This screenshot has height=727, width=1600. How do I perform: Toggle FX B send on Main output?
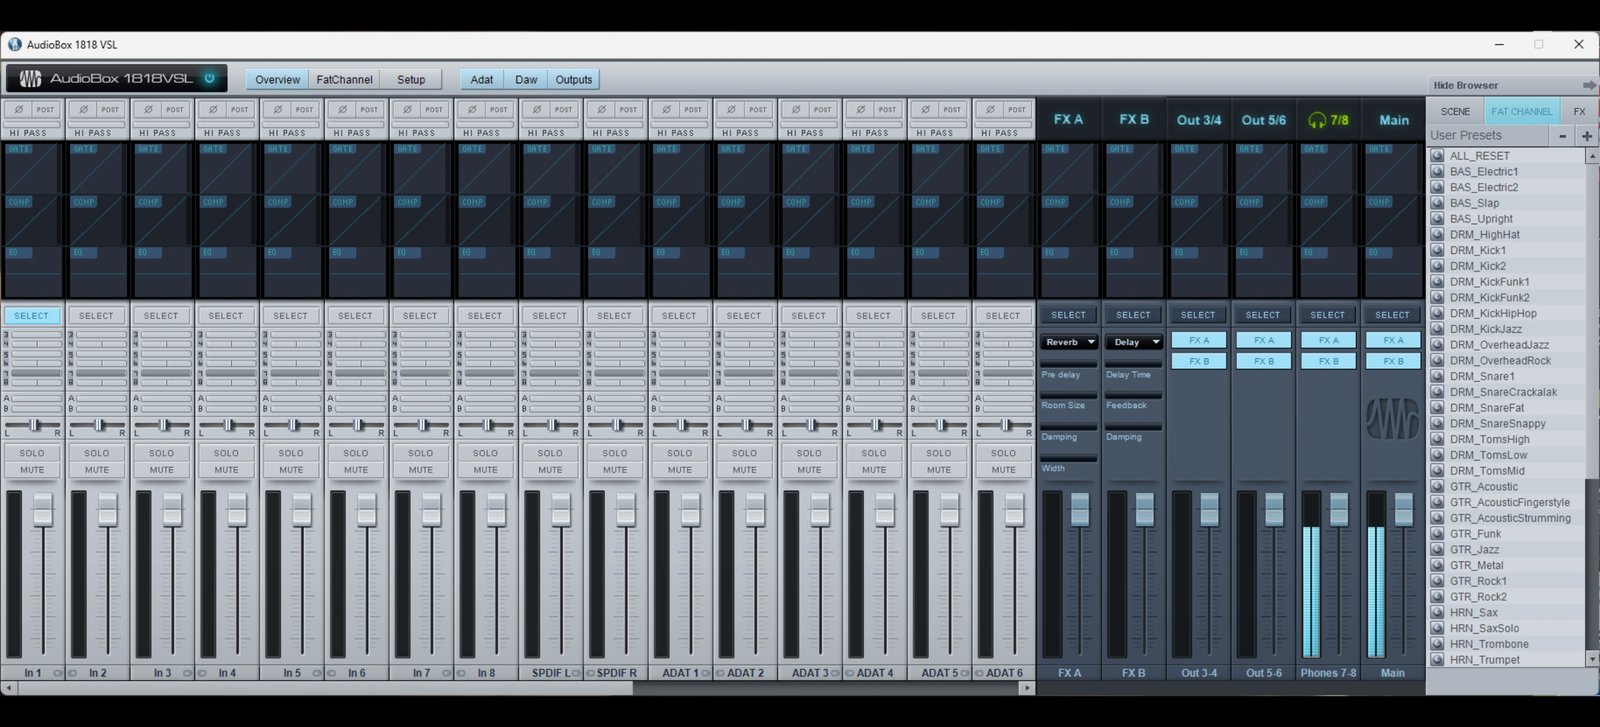coord(1393,361)
